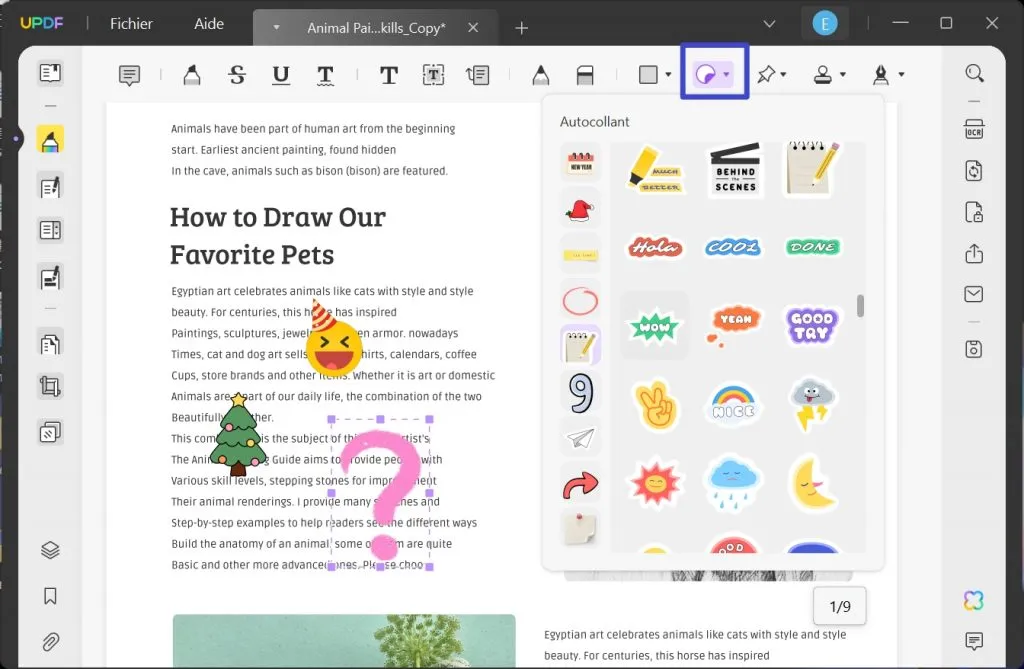
Task: Open the comments list panel icon
Action: tap(974, 641)
